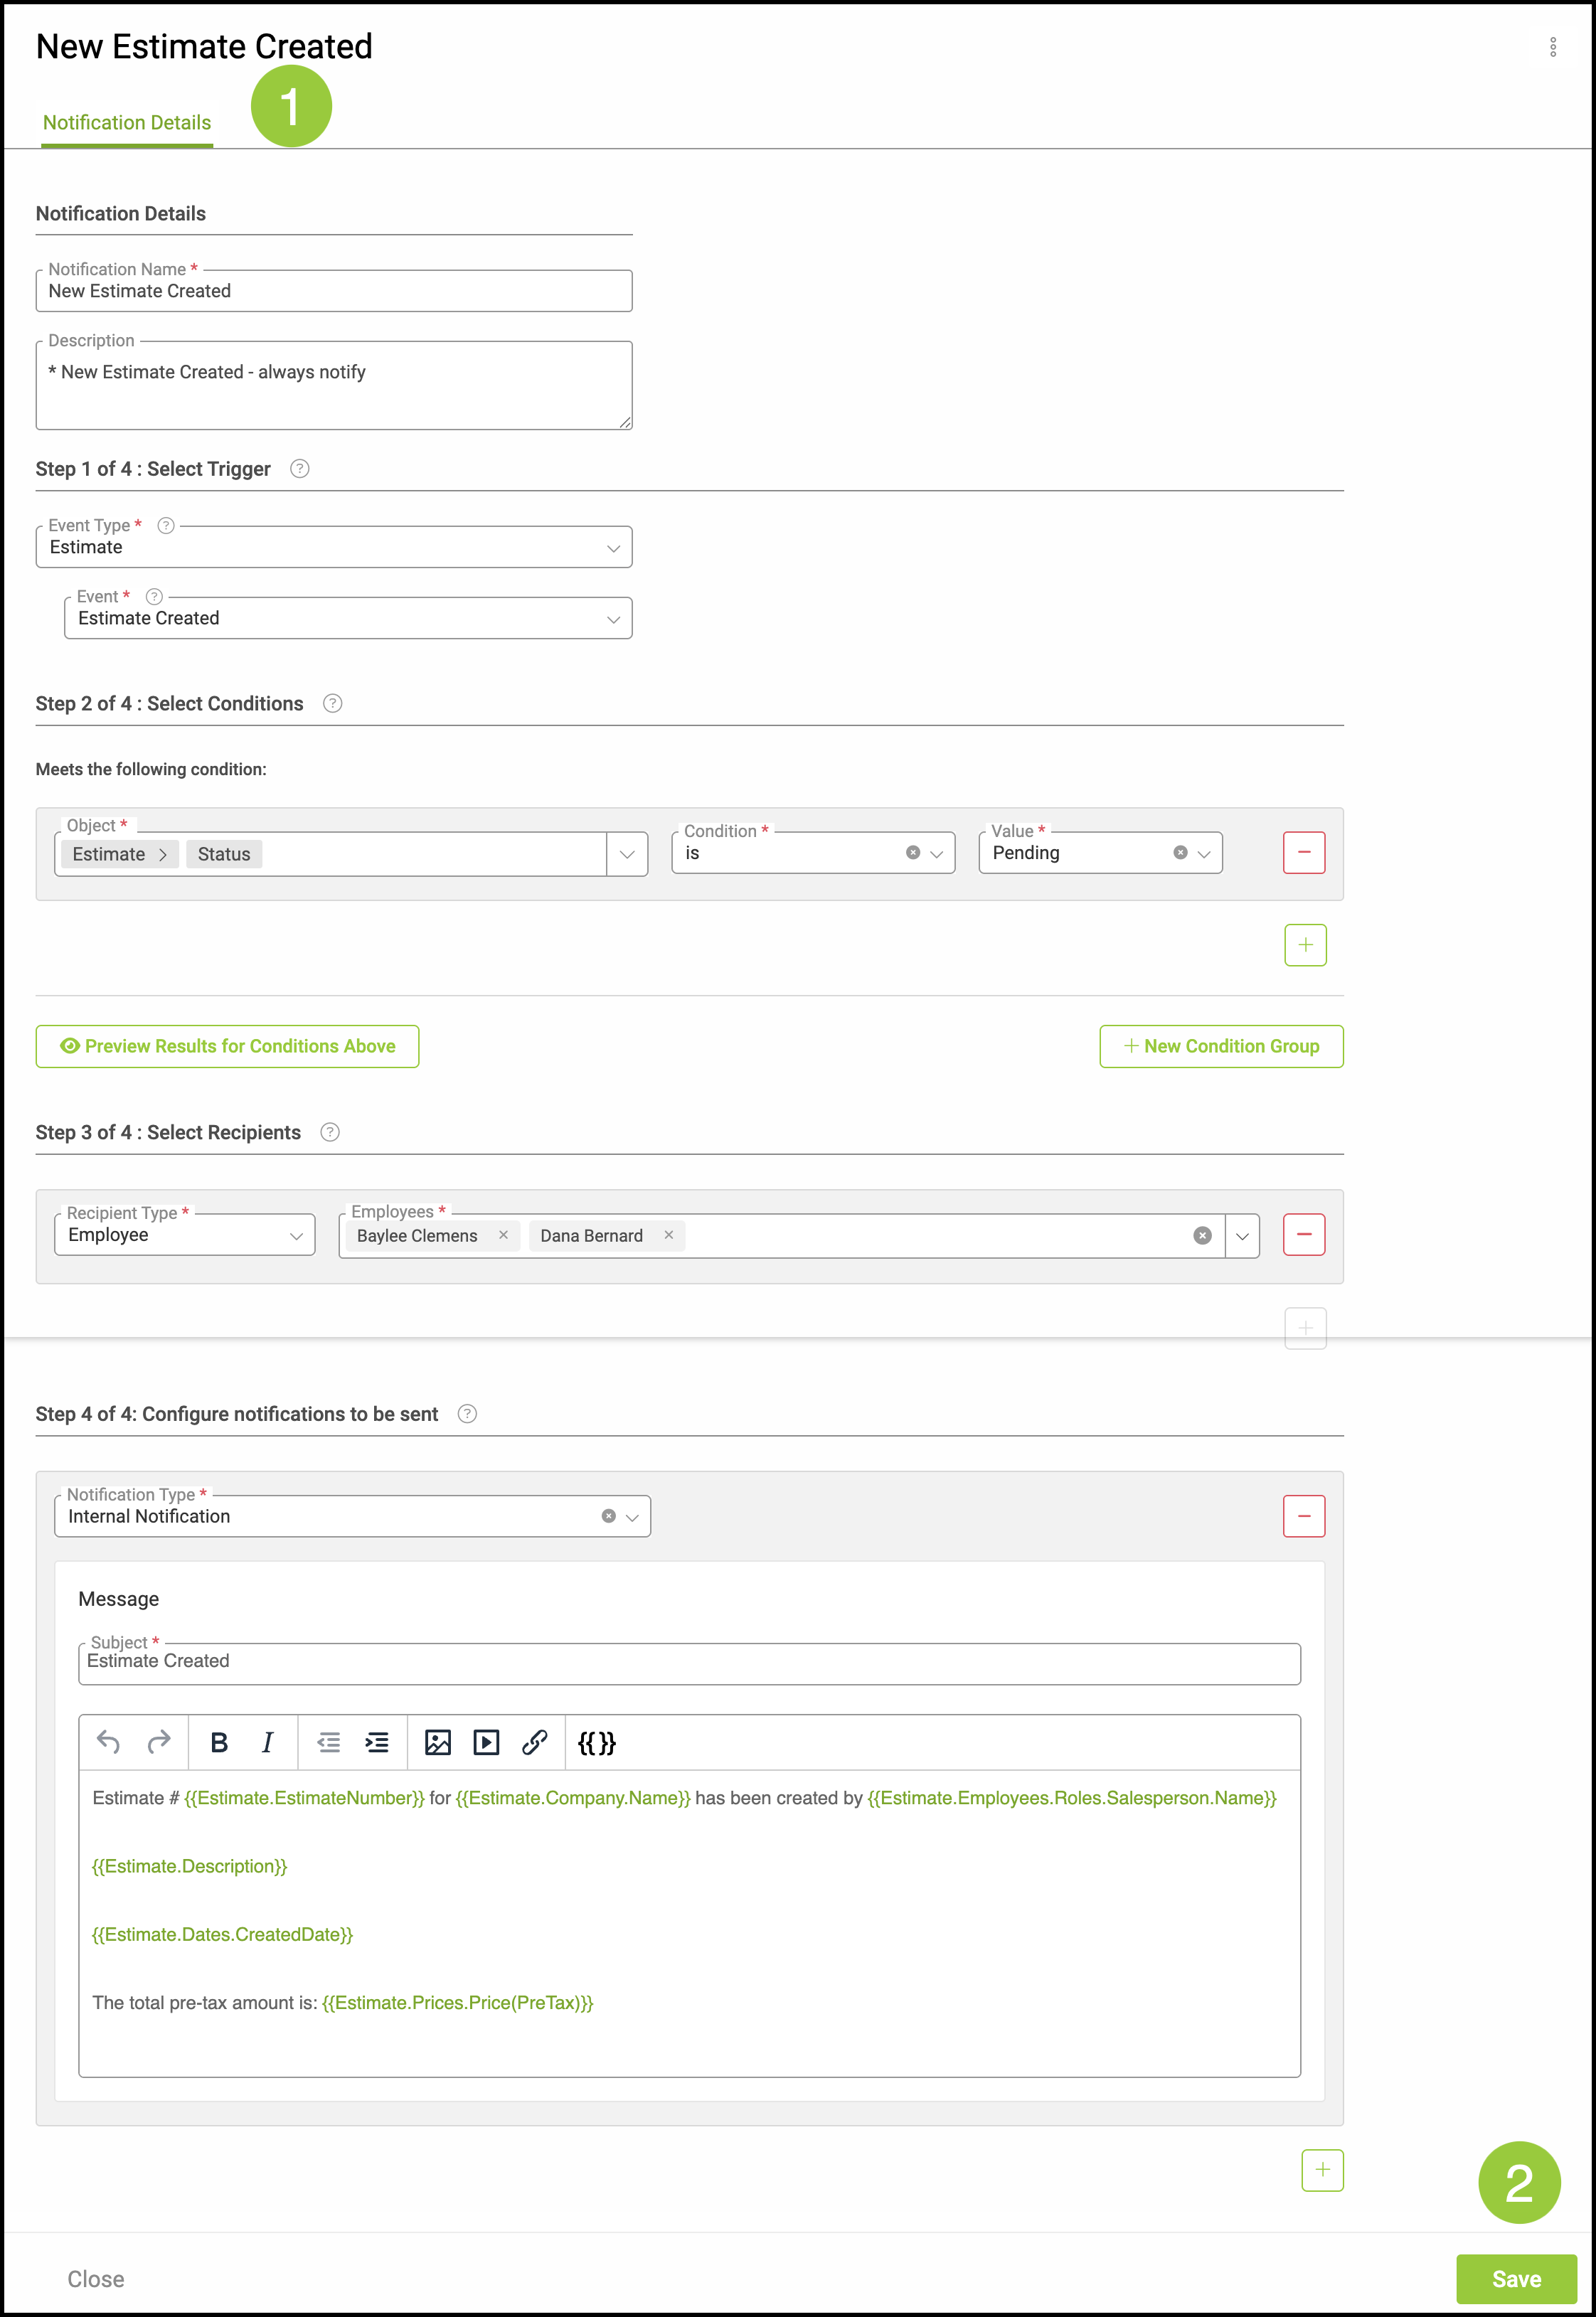Click Preview Results for Conditions Above
This screenshot has height=2317, width=1596.
227,1046
